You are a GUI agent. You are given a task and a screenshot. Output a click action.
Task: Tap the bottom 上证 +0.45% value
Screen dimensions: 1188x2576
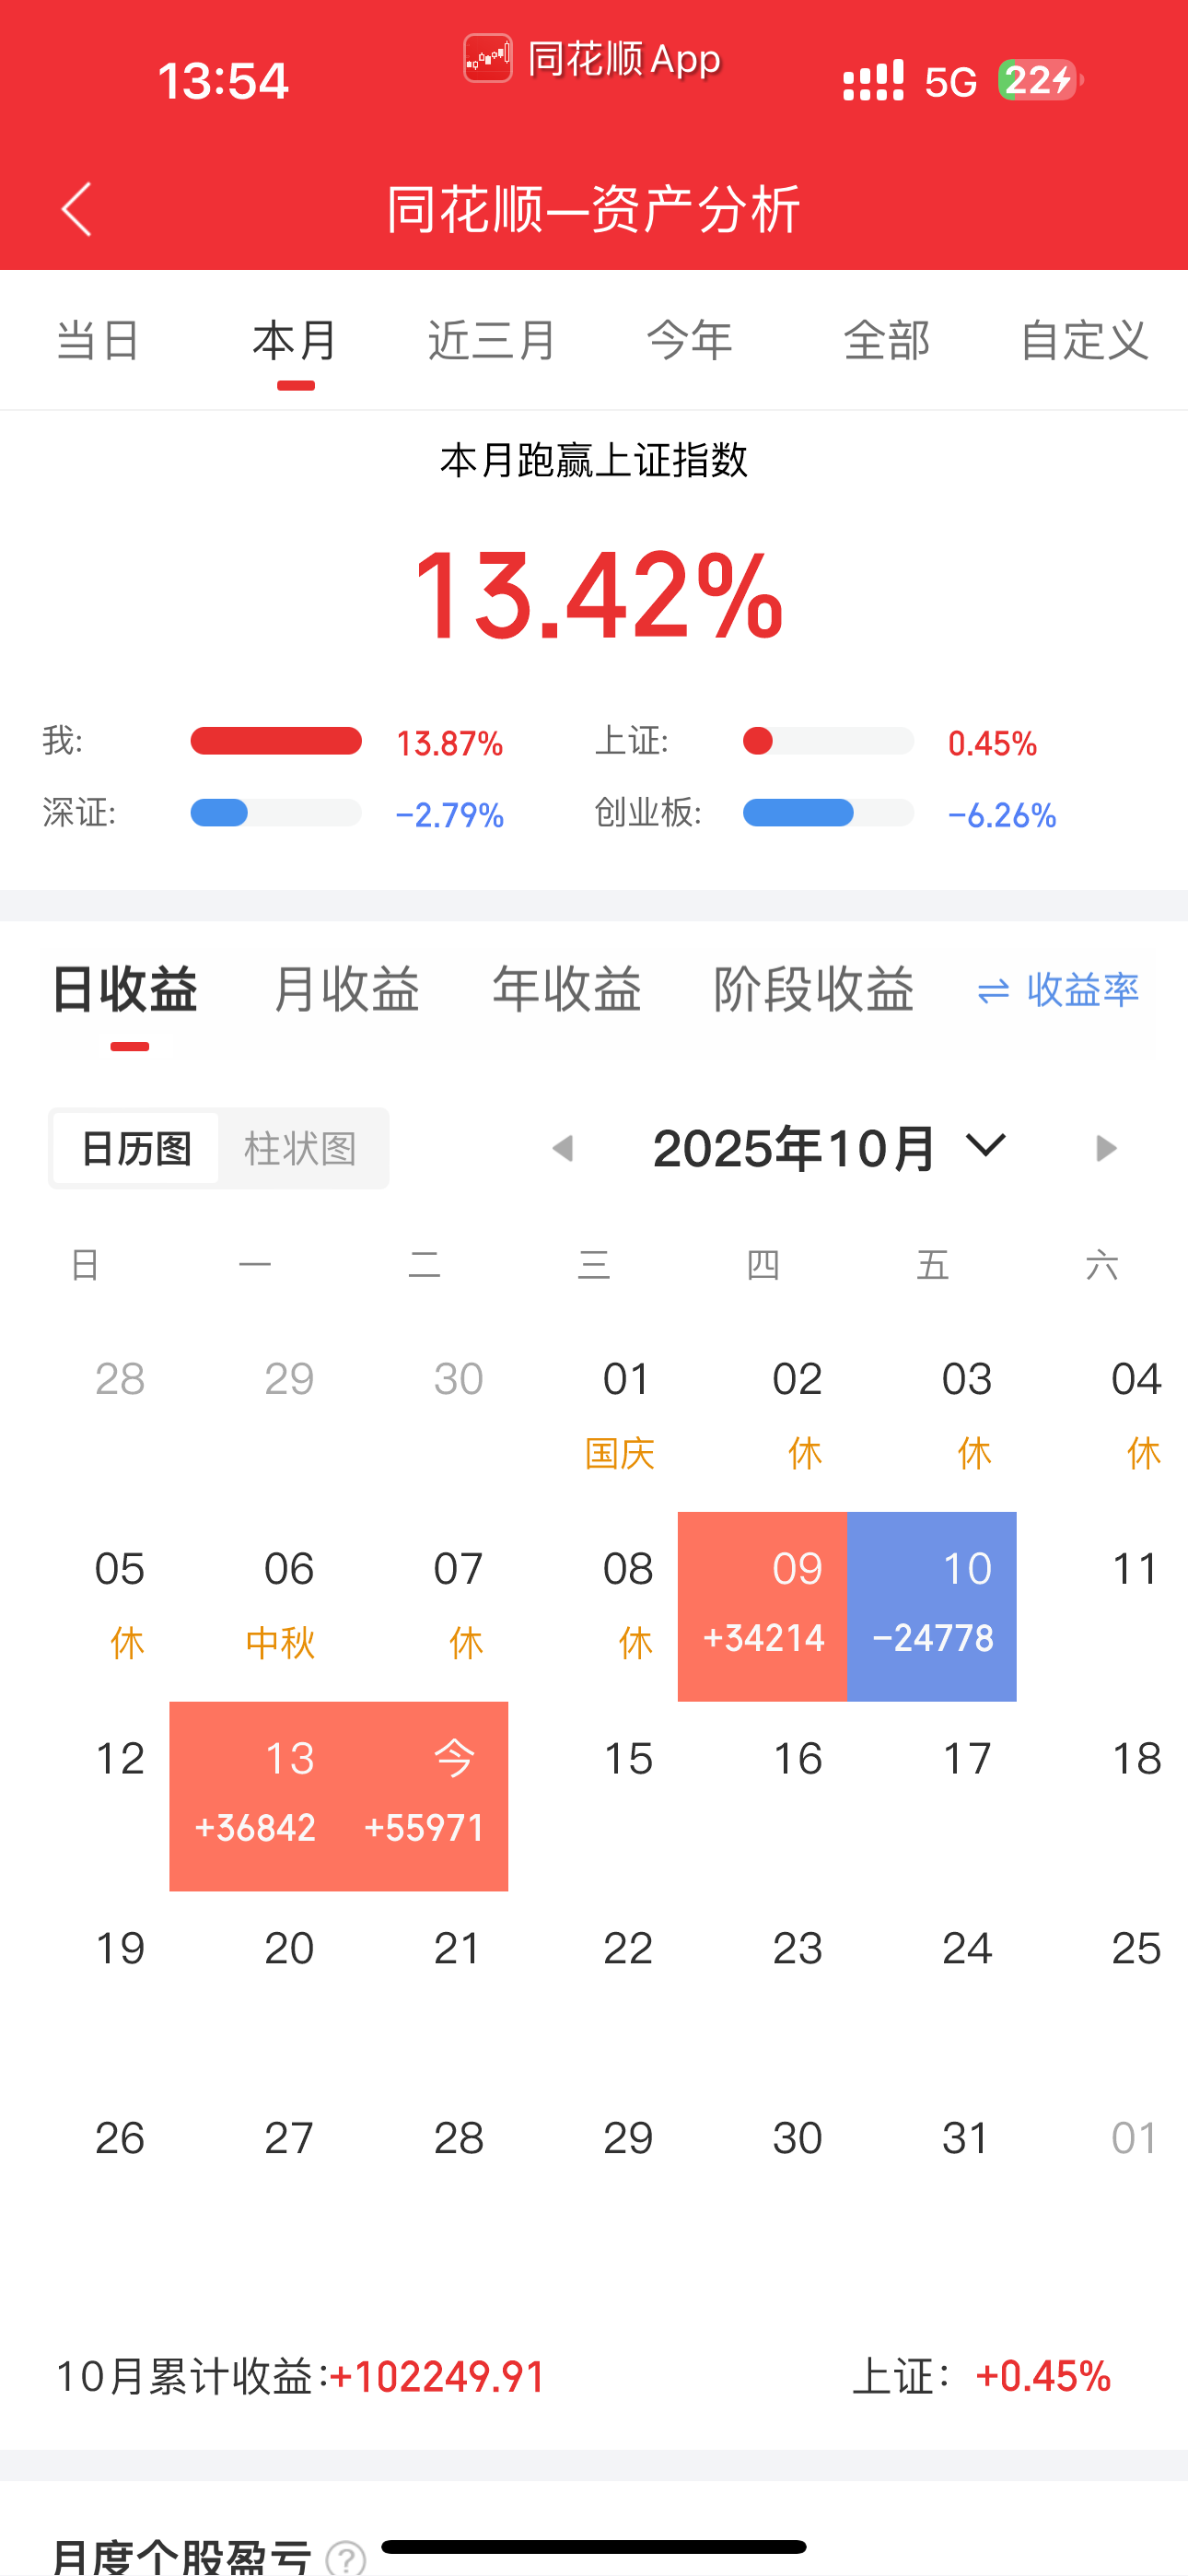1043,2376
